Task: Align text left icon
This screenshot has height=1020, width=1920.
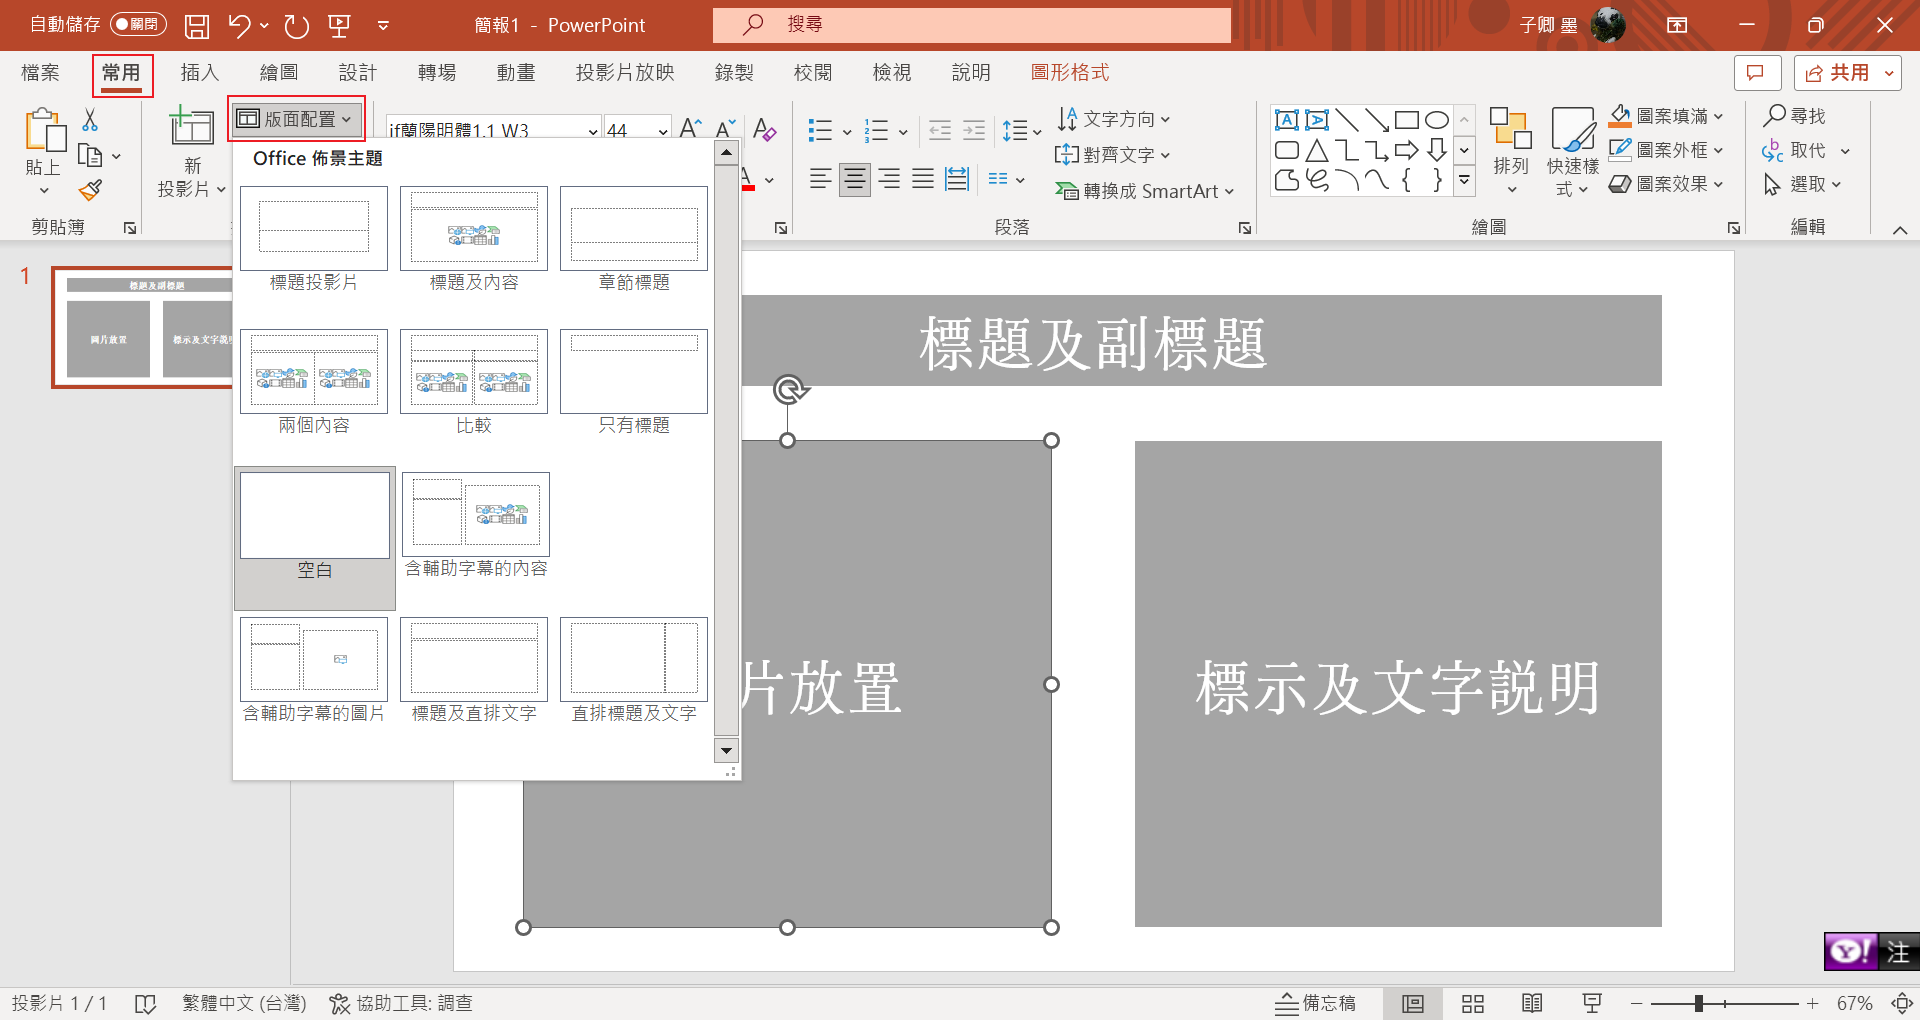Action: coord(820,179)
